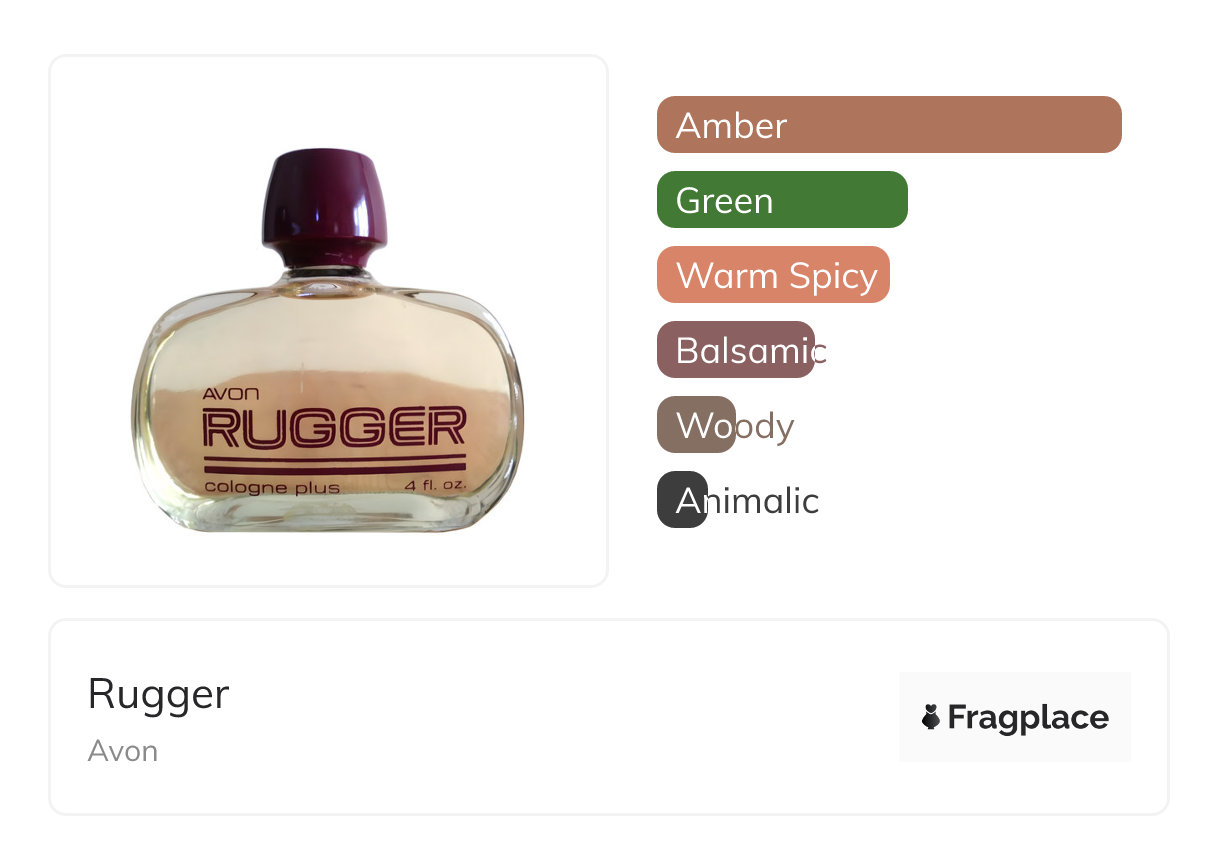Click the 'Animalic' label text
The image size is (1218, 864).
pyautogui.click(x=747, y=501)
